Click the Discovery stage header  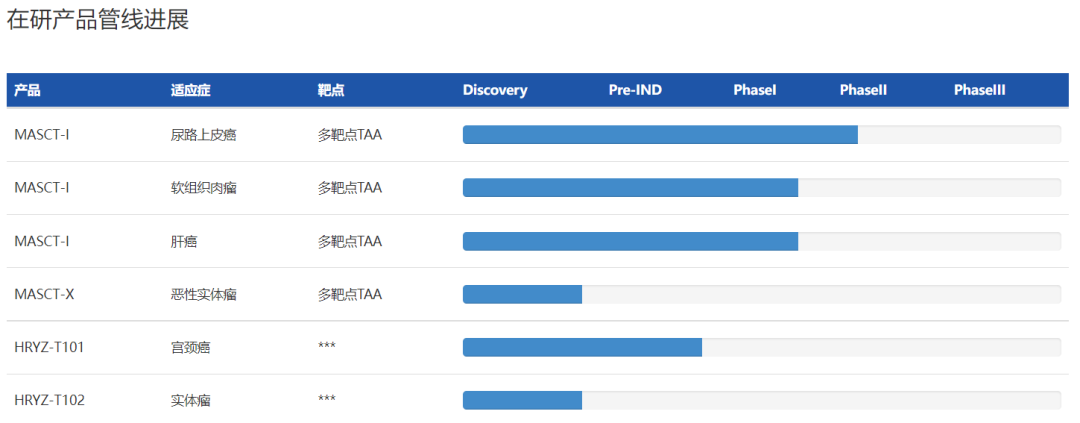tap(495, 90)
